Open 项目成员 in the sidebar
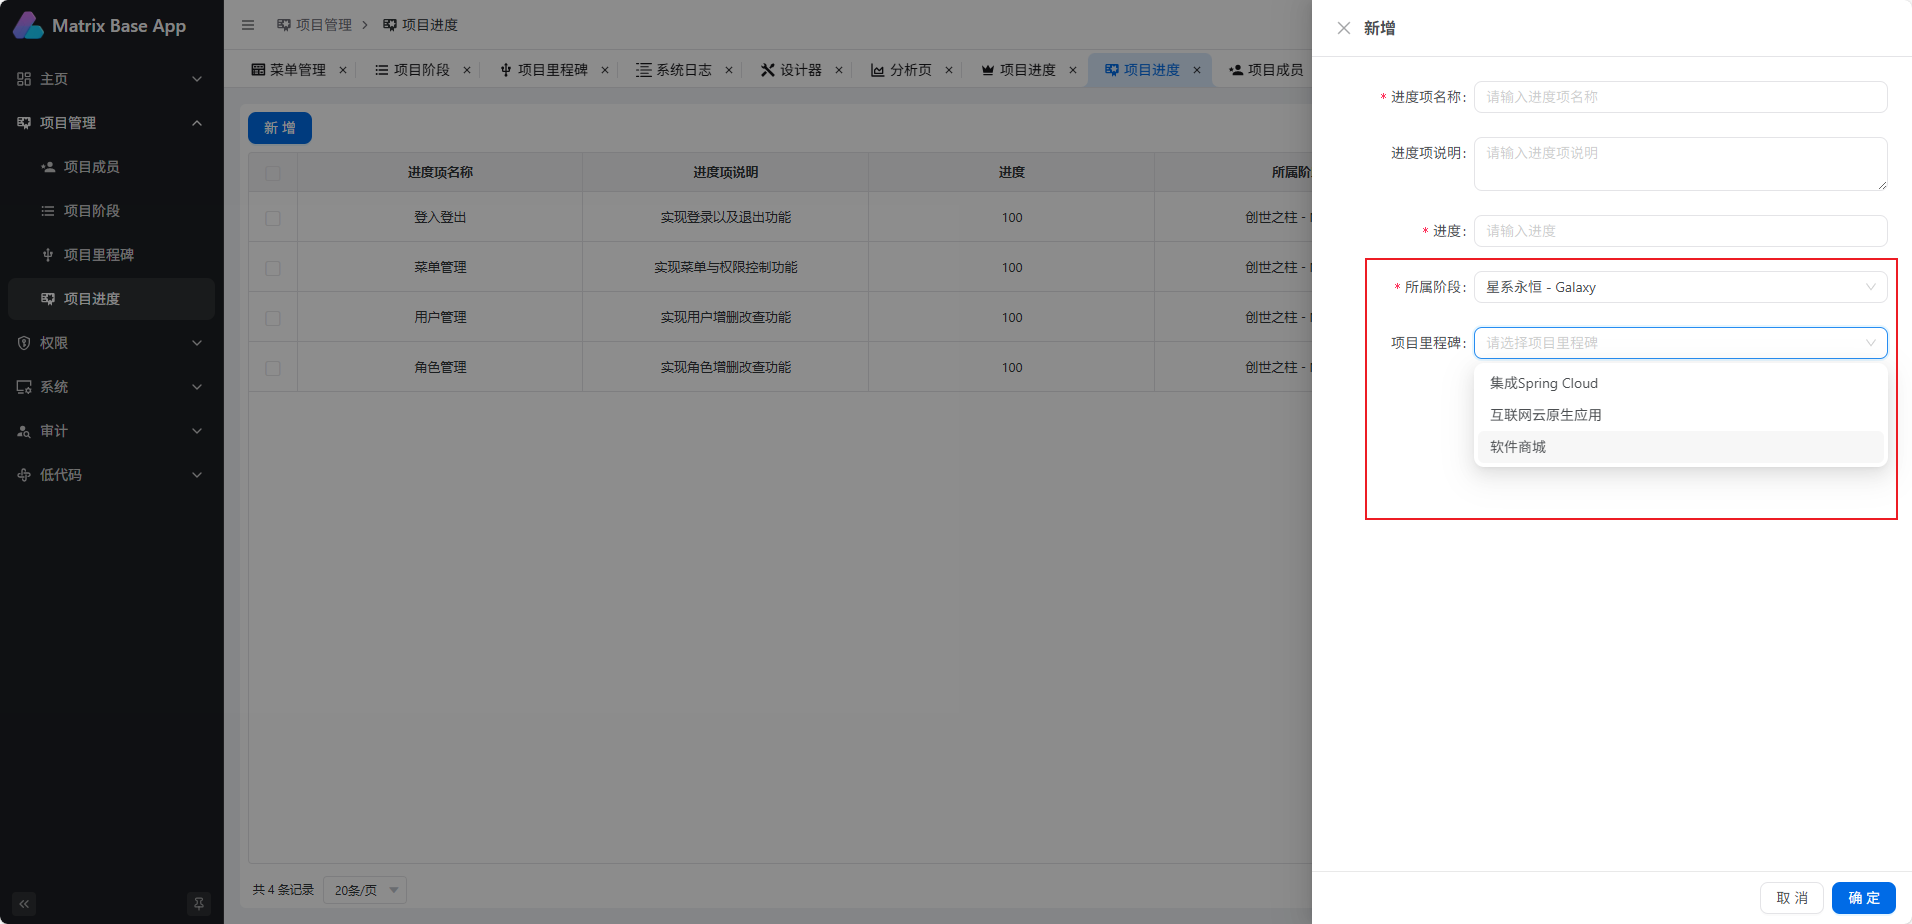The image size is (1912, 924). pyautogui.click(x=92, y=167)
